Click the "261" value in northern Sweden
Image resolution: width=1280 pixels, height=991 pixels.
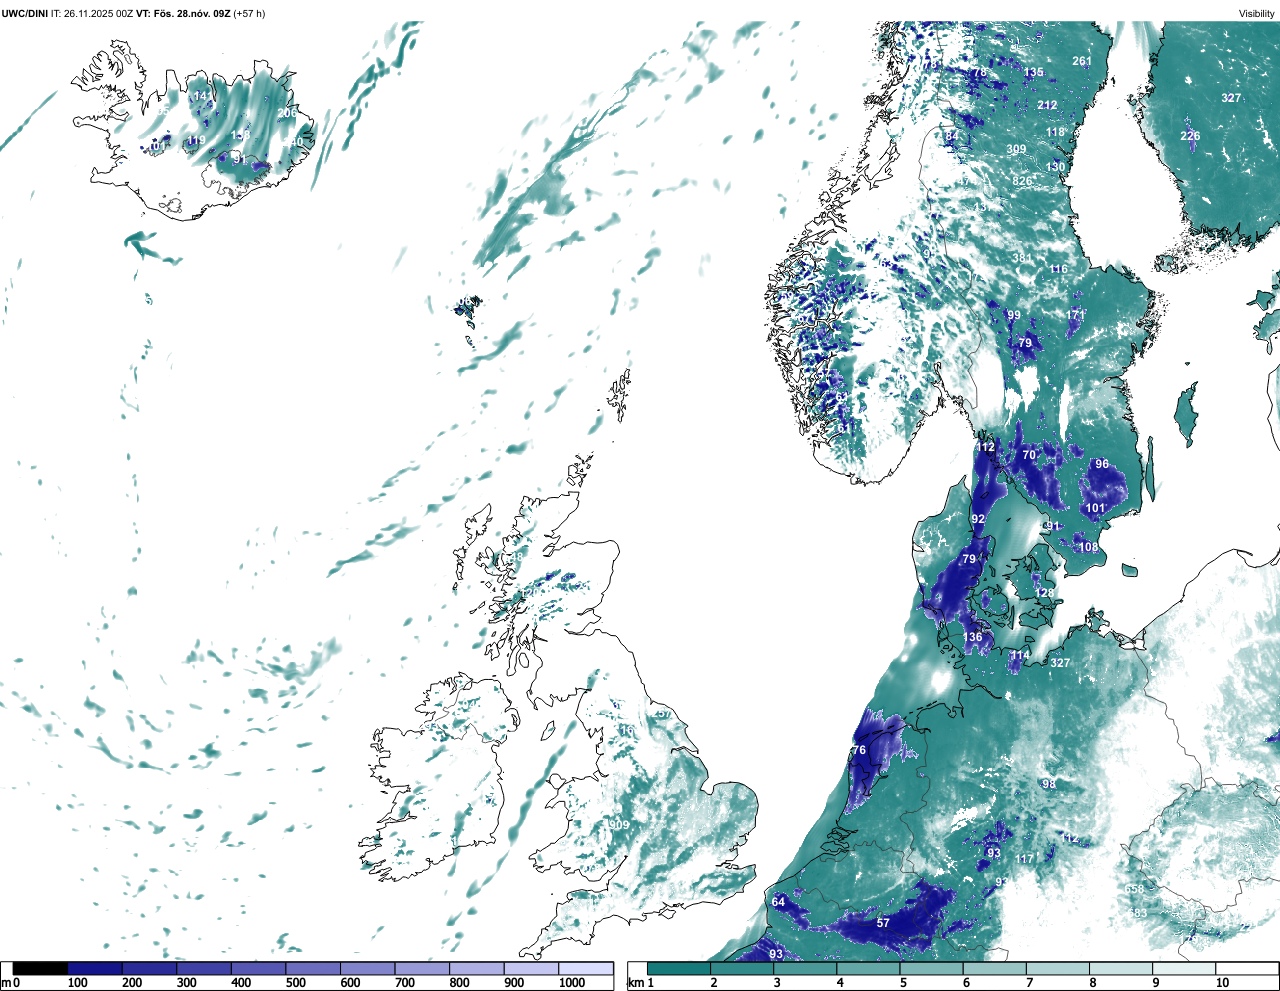pyautogui.click(x=1082, y=61)
